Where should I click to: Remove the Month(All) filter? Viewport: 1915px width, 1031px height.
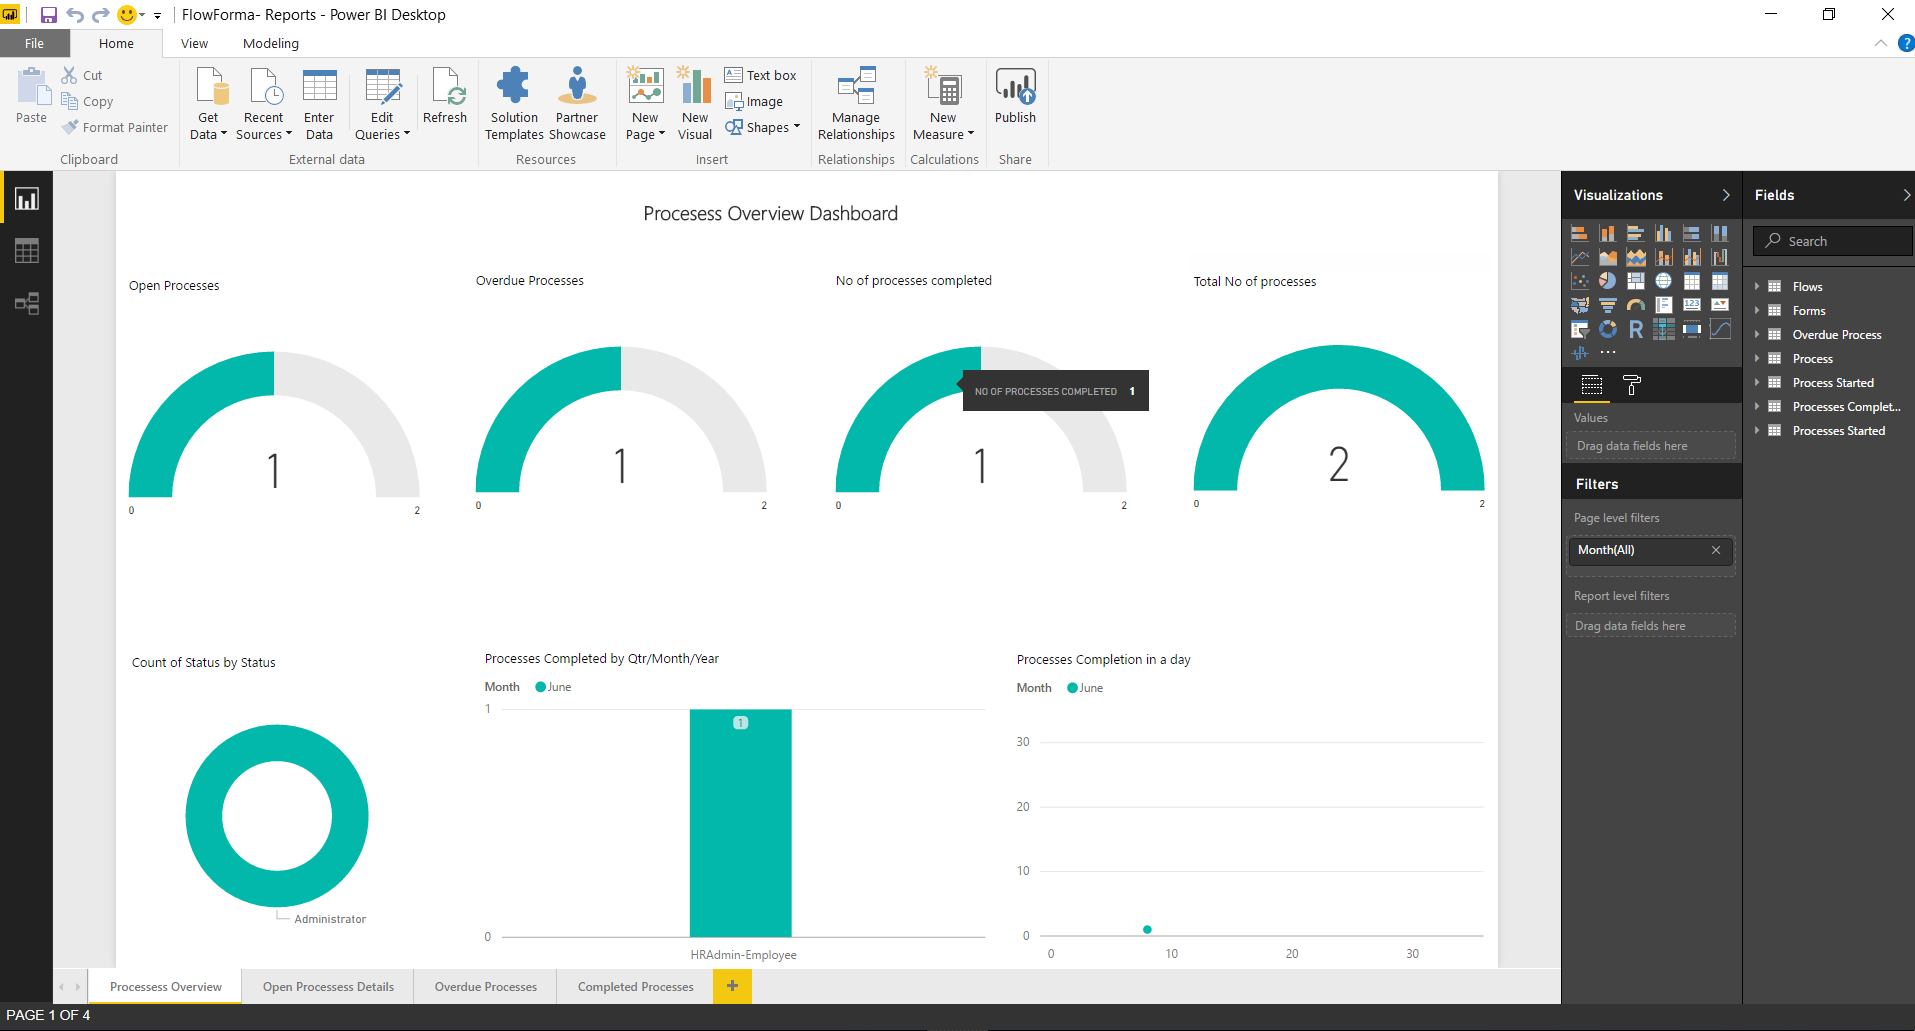[x=1716, y=550]
